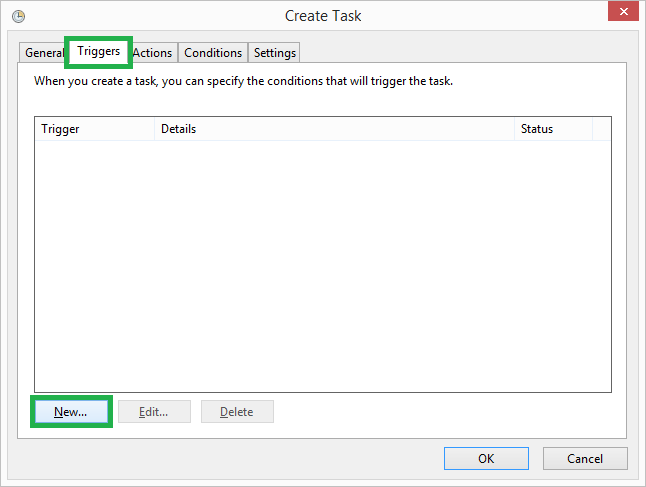Dismiss the dialog with the Cancel button

[585, 459]
